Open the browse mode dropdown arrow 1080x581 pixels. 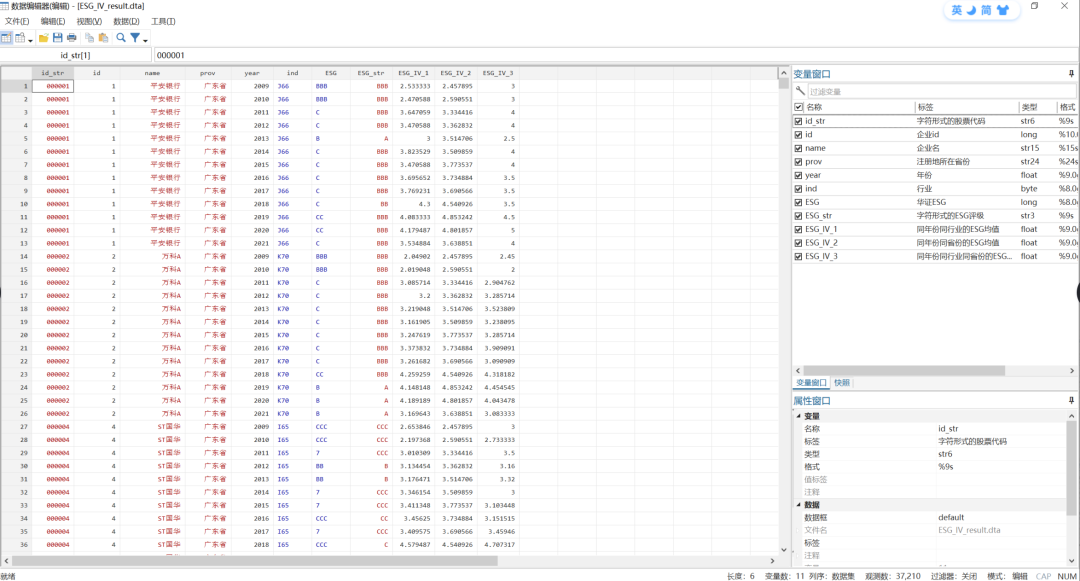(30, 40)
